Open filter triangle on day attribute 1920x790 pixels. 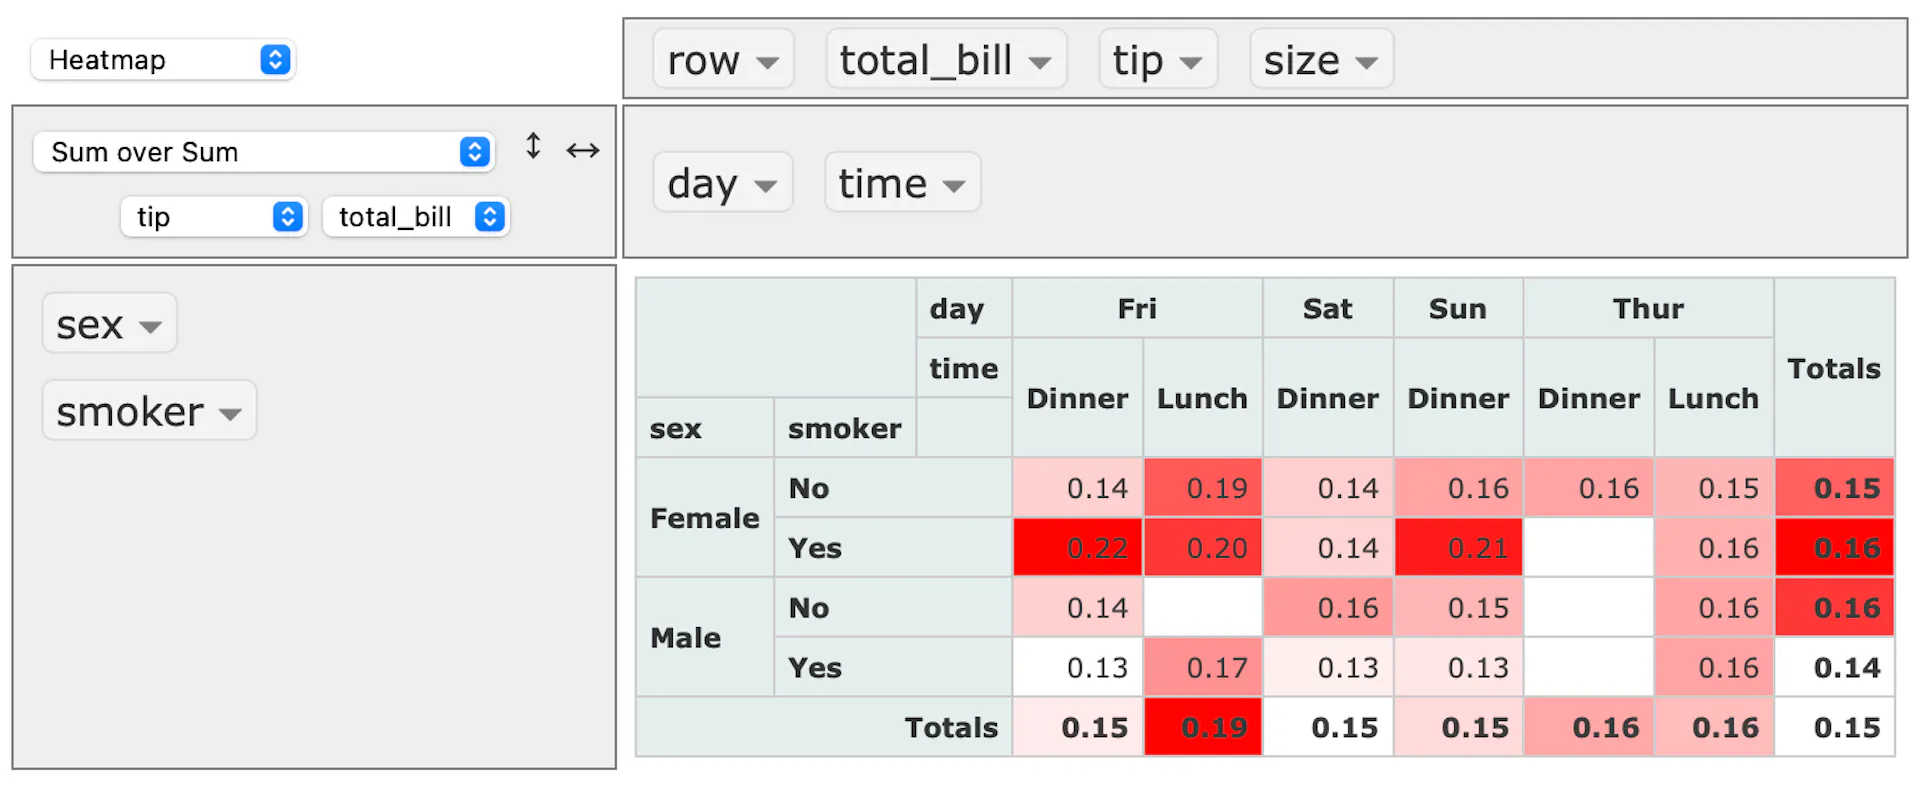[x=766, y=186]
